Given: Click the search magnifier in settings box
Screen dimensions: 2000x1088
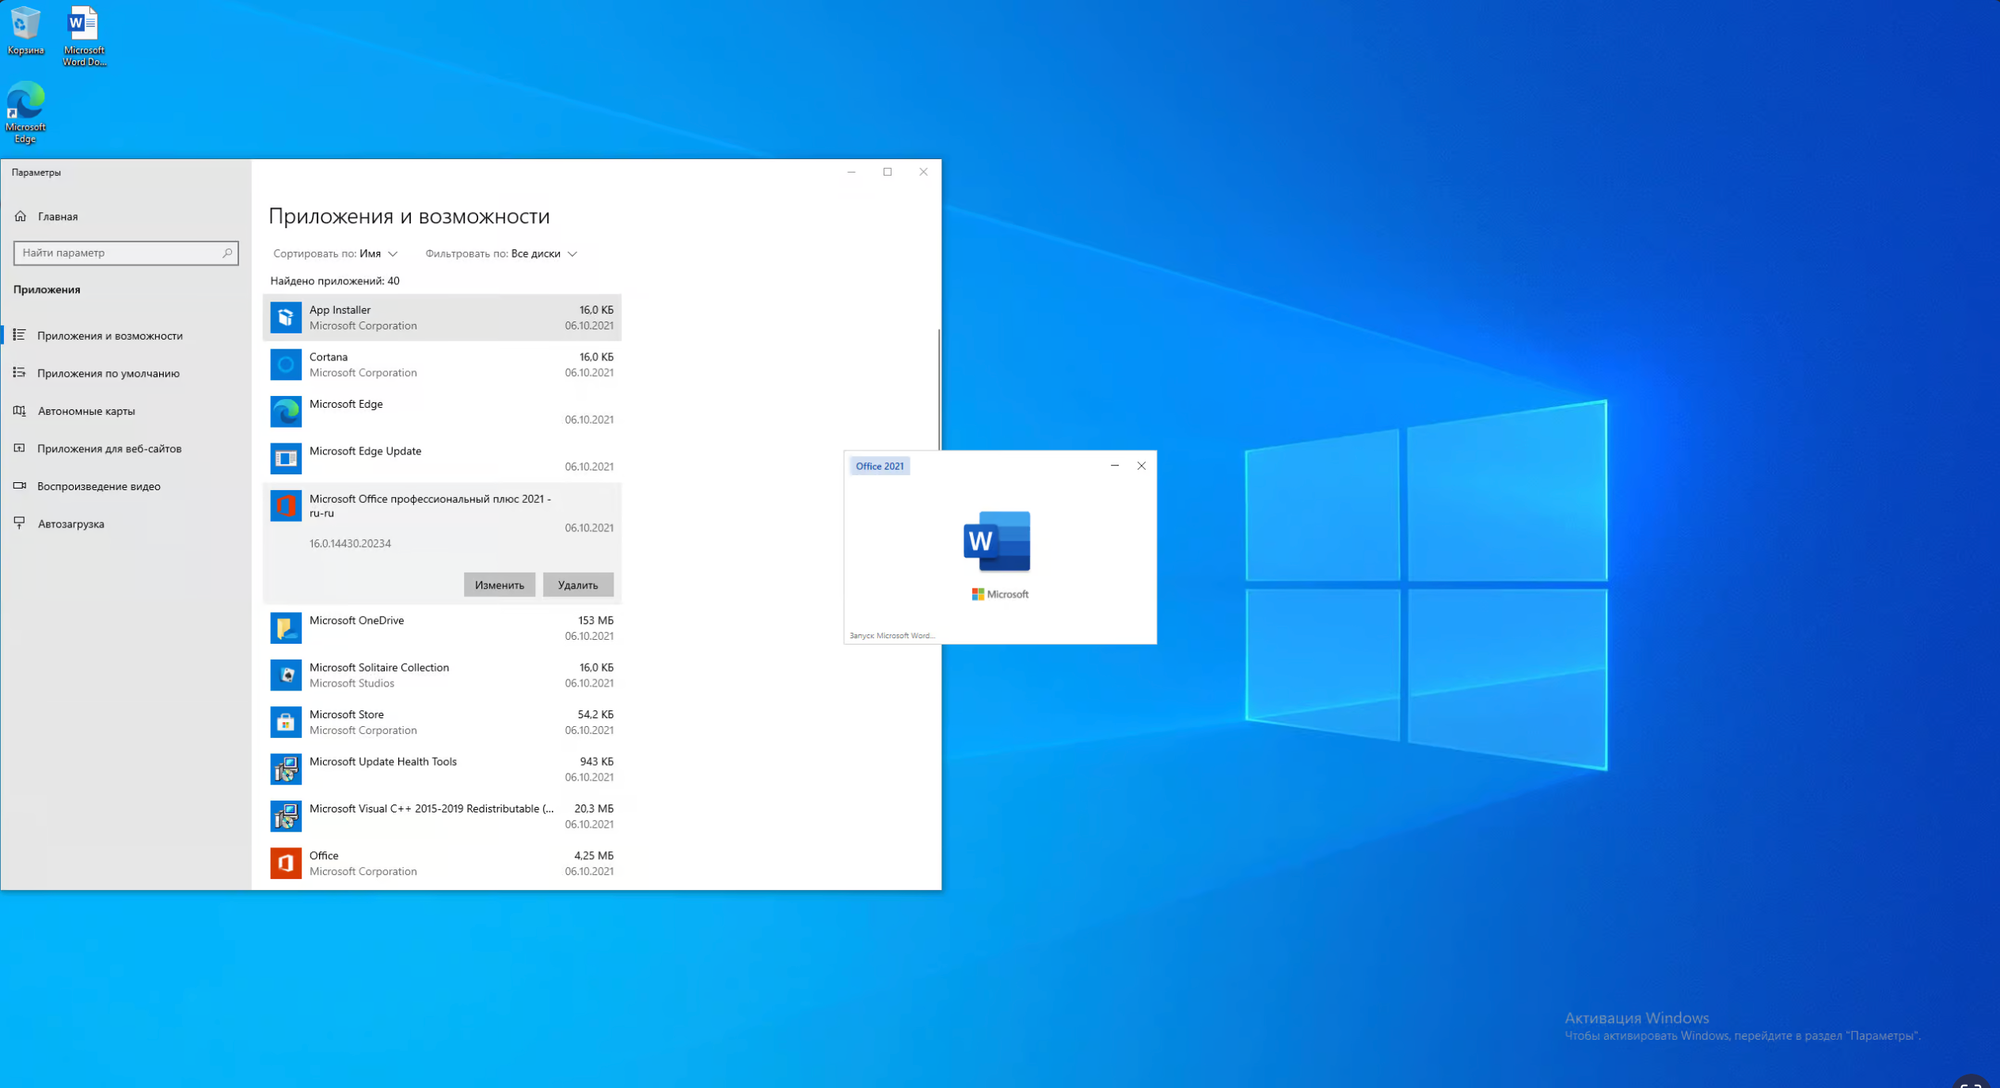Looking at the screenshot, I should tap(227, 253).
